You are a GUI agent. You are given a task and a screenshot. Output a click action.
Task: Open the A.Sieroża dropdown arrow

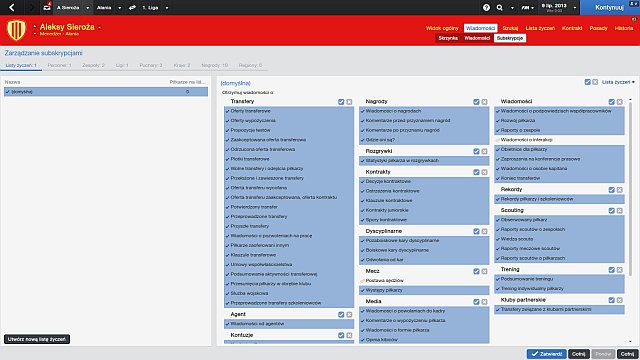point(87,8)
